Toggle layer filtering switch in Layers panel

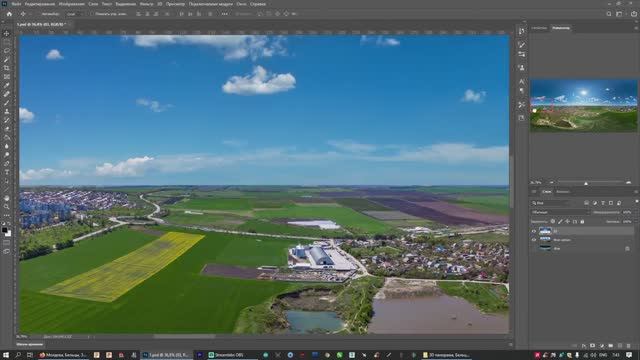[x=636, y=202]
